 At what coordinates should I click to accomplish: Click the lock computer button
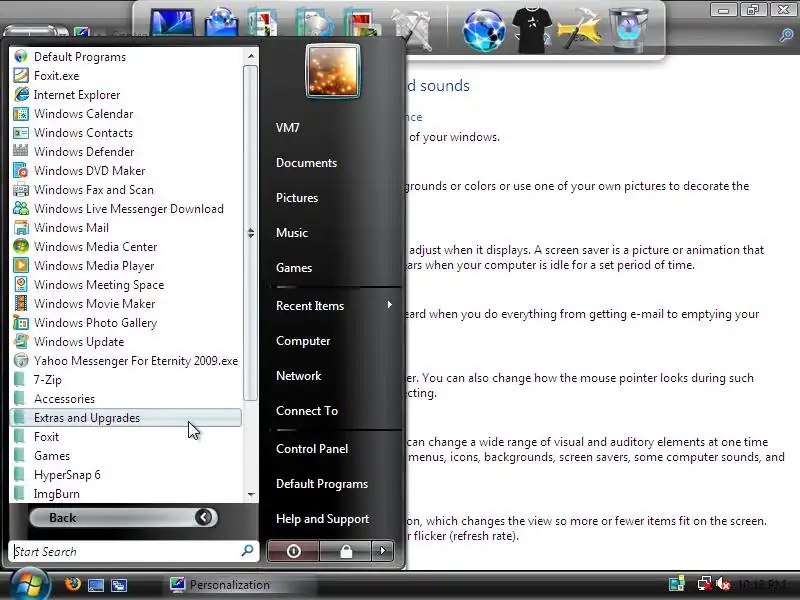pyautogui.click(x=346, y=551)
